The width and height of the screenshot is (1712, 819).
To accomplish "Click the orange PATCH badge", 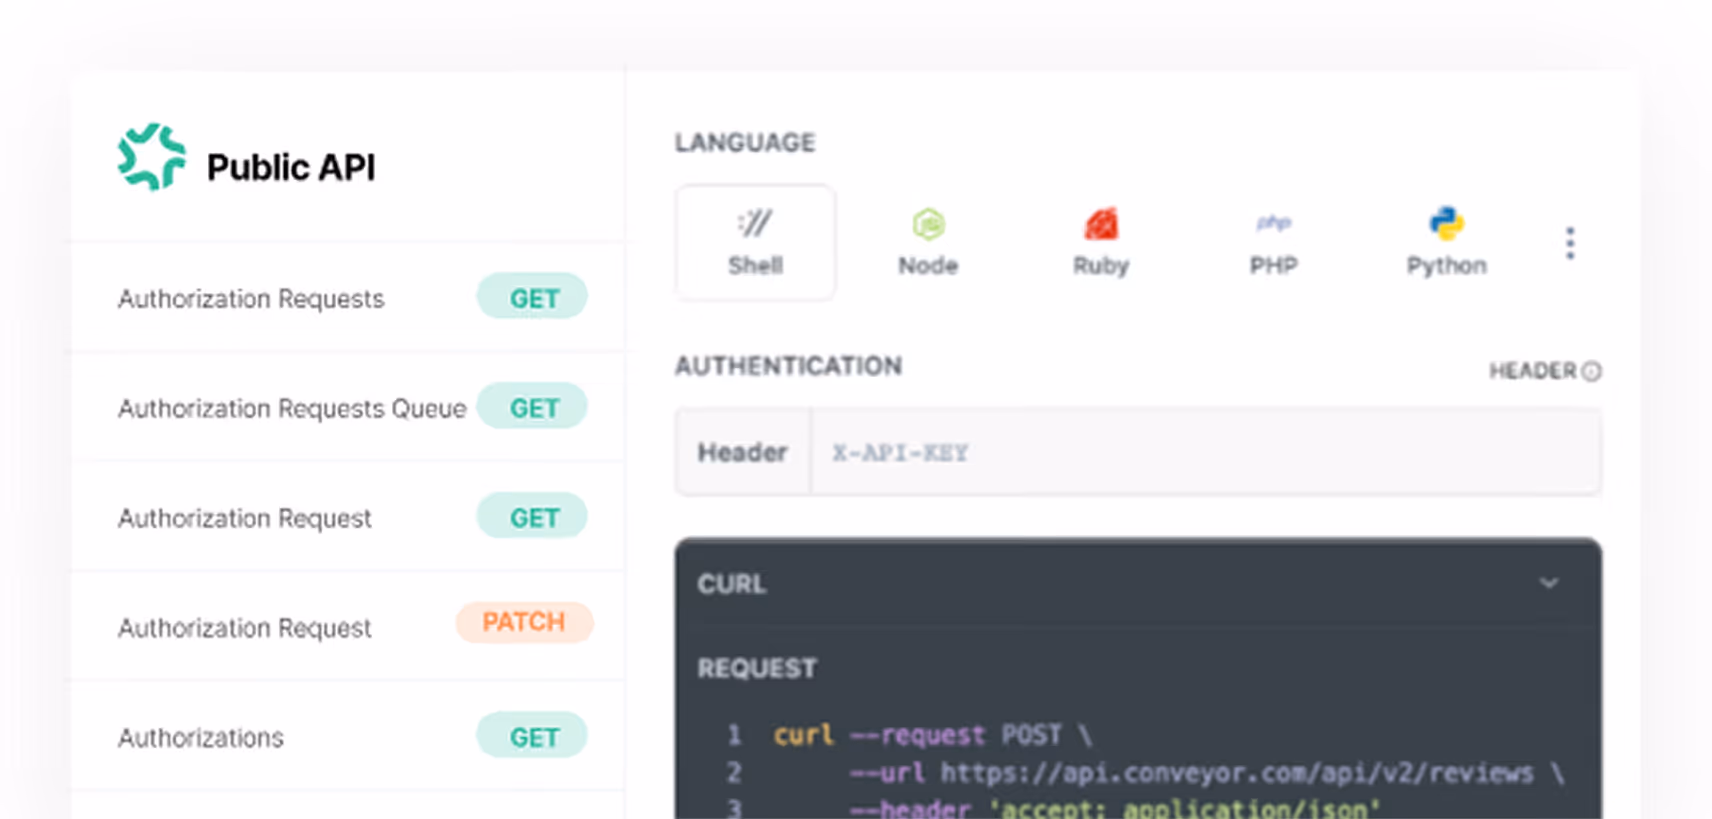I will pyautogui.click(x=524, y=622).
